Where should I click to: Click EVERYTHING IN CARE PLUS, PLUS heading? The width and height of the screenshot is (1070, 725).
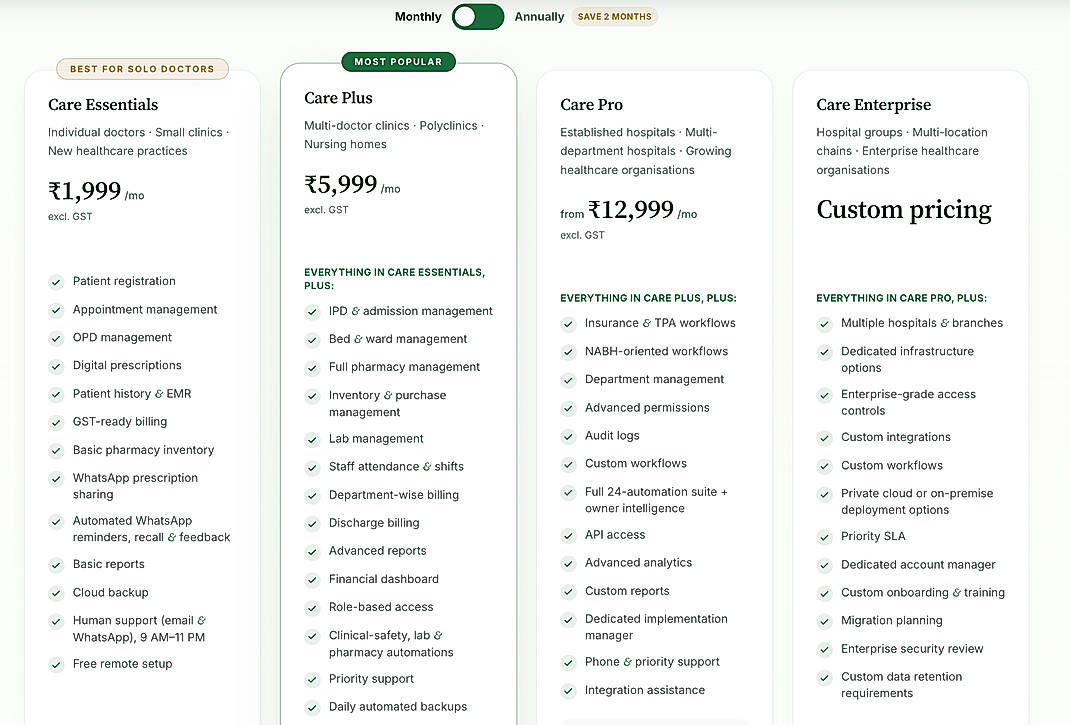648,298
